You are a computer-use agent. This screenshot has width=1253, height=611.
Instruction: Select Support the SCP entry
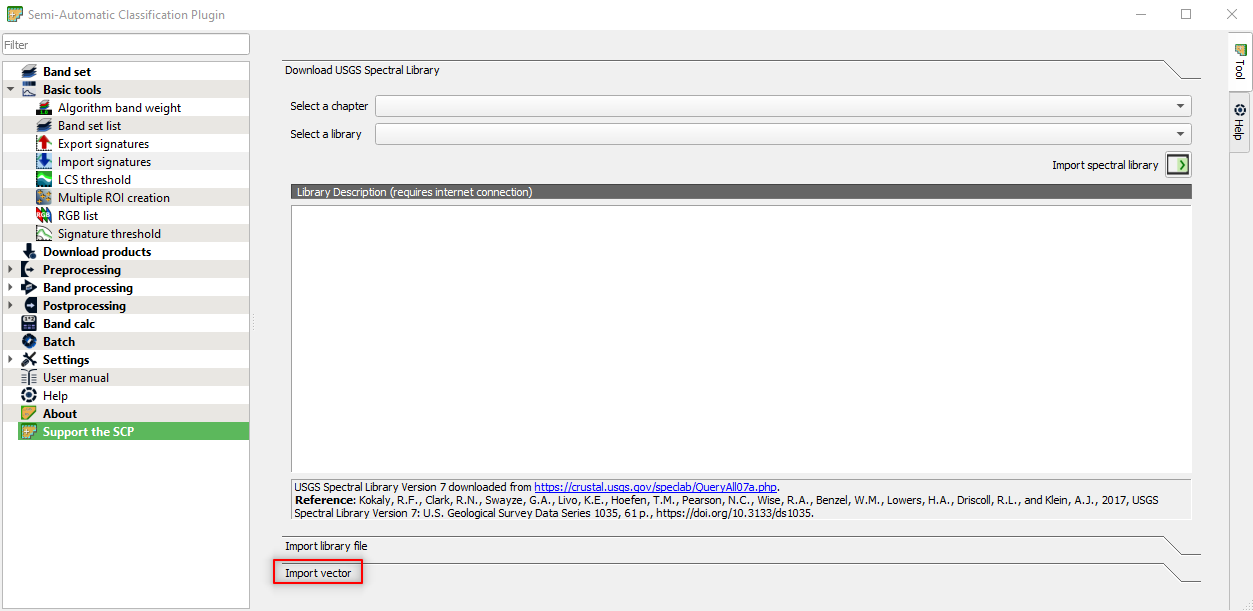[88, 432]
